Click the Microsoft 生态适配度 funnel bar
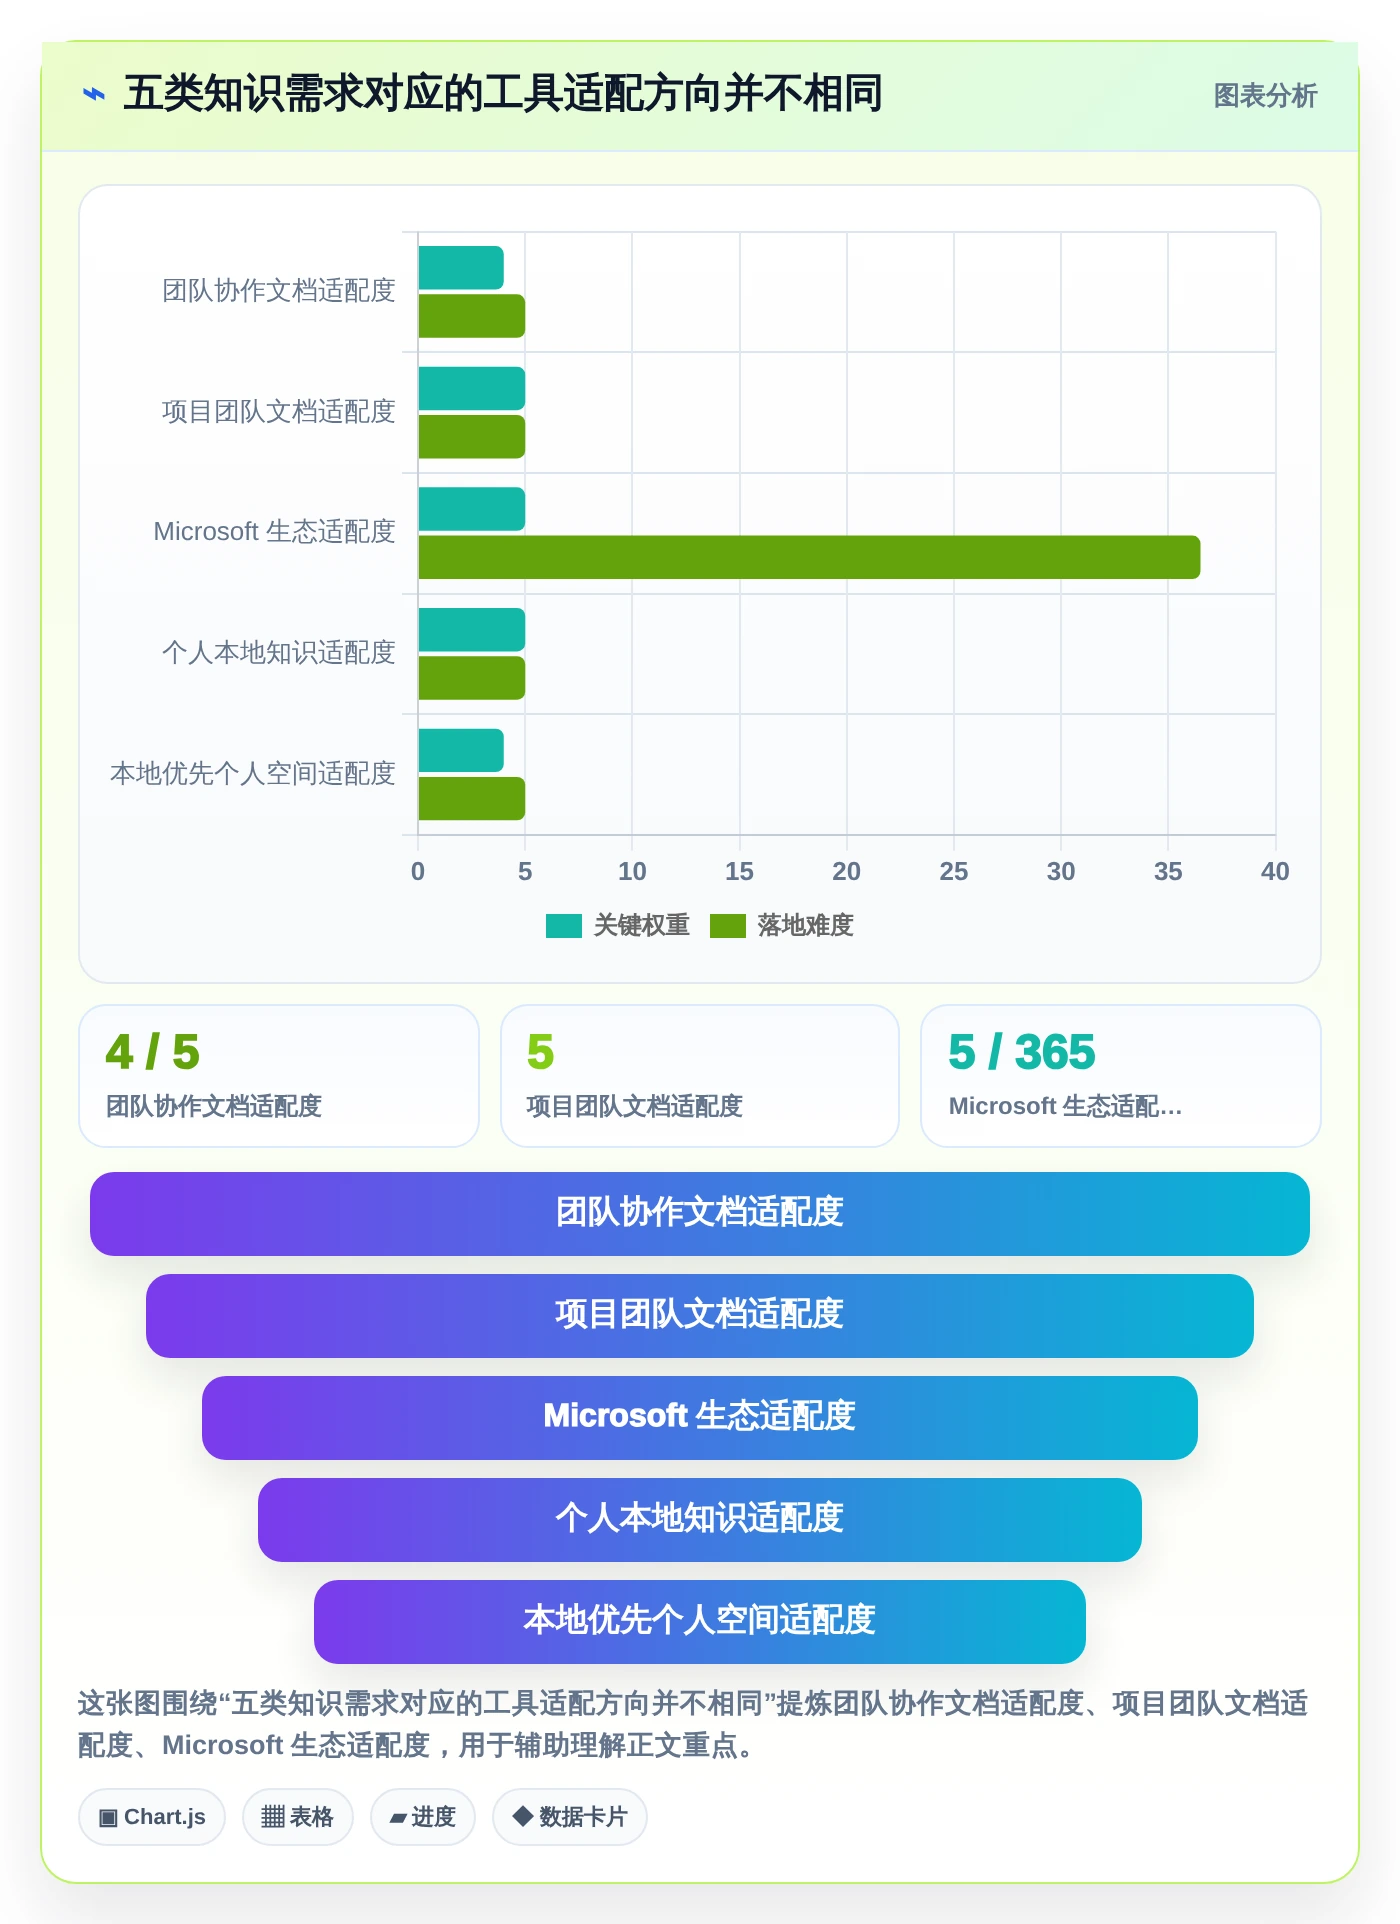Viewport: 1400px width, 1924px height. pyautogui.click(x=700, y=1418)
